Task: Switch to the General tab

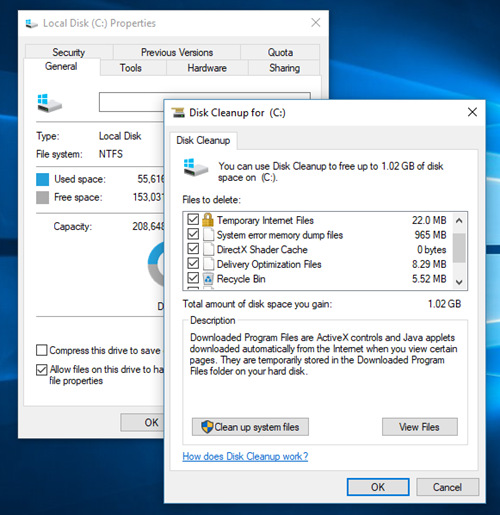Action: click(x=61, y=66)
